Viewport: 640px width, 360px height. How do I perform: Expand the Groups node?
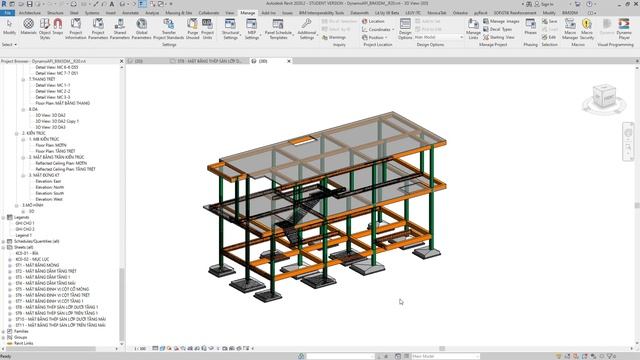(4, 338)
